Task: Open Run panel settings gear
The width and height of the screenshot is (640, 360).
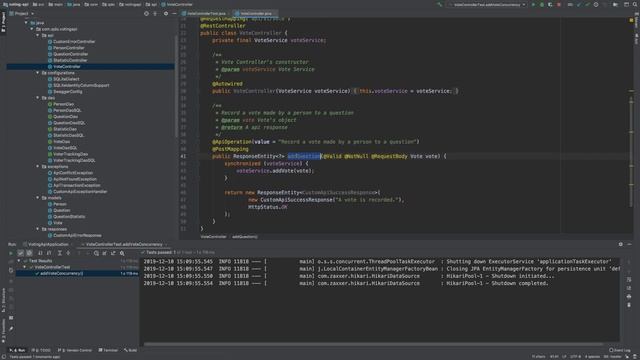Action: [621, 244]
